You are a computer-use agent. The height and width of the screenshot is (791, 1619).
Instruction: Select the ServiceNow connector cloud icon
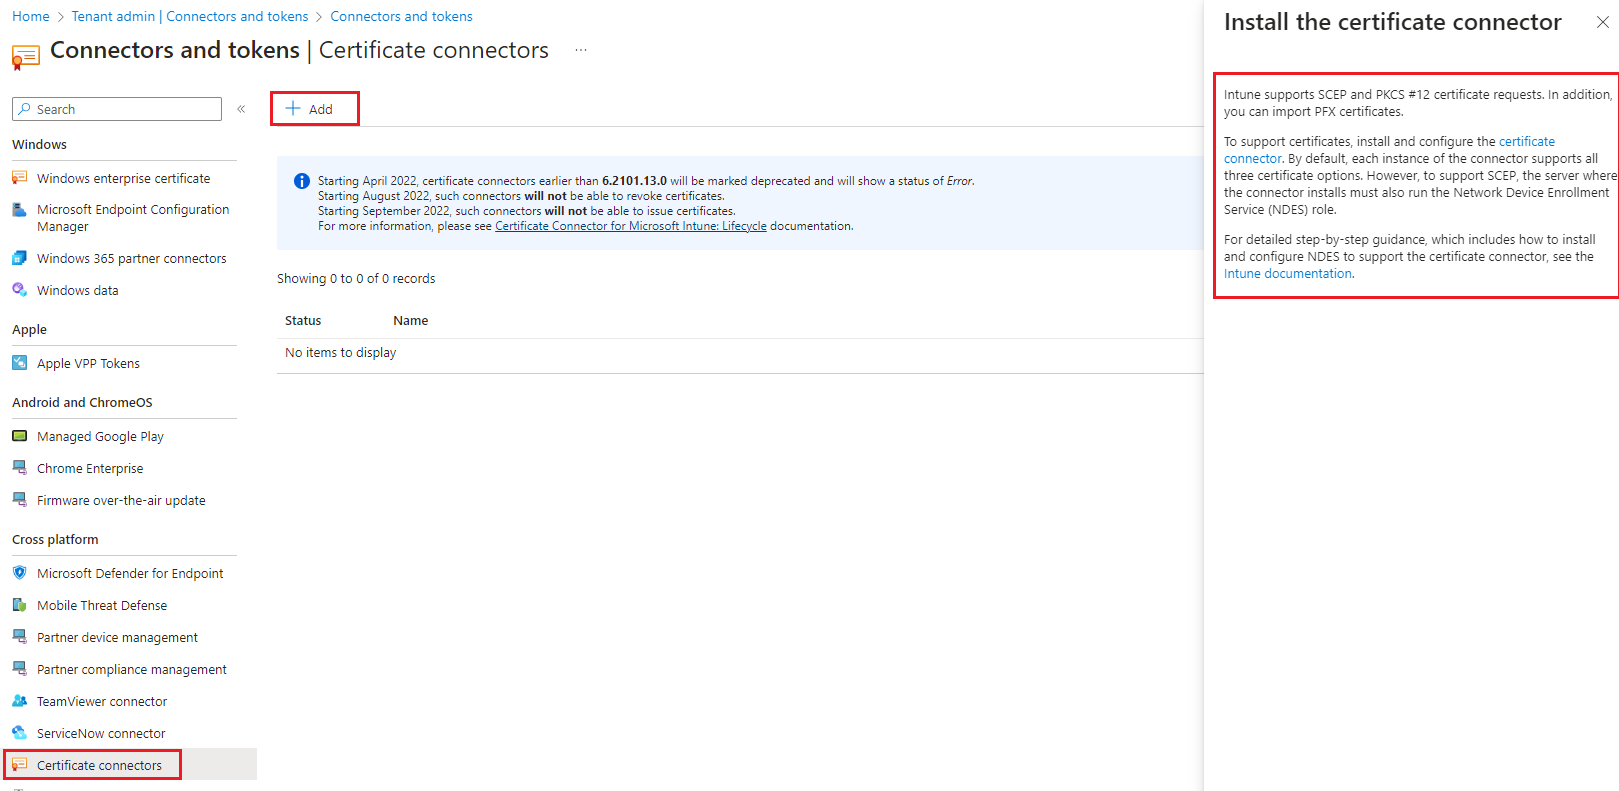(x=20, y=732)
